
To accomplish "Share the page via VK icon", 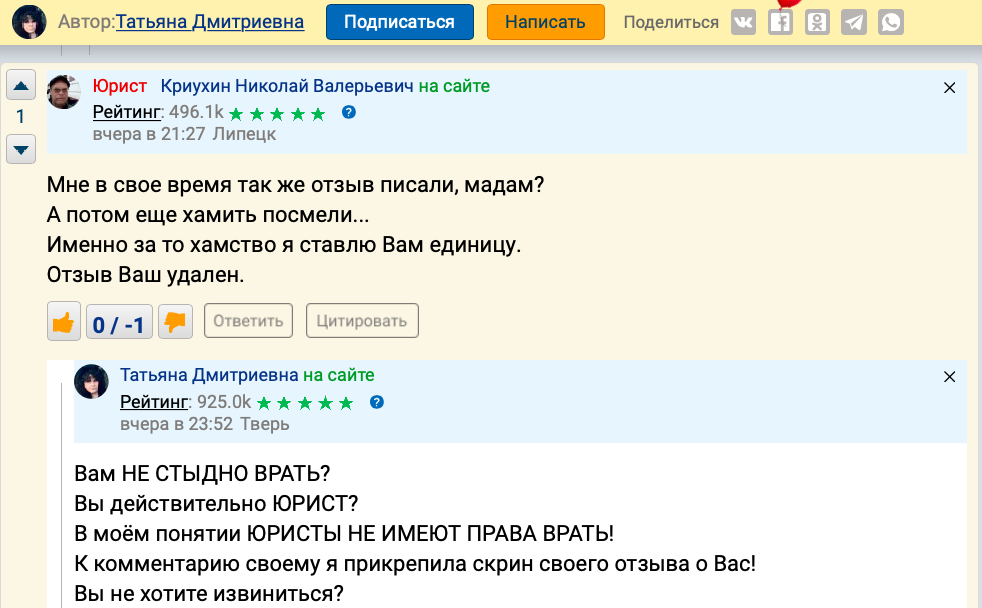I will (x=743, y=22).
